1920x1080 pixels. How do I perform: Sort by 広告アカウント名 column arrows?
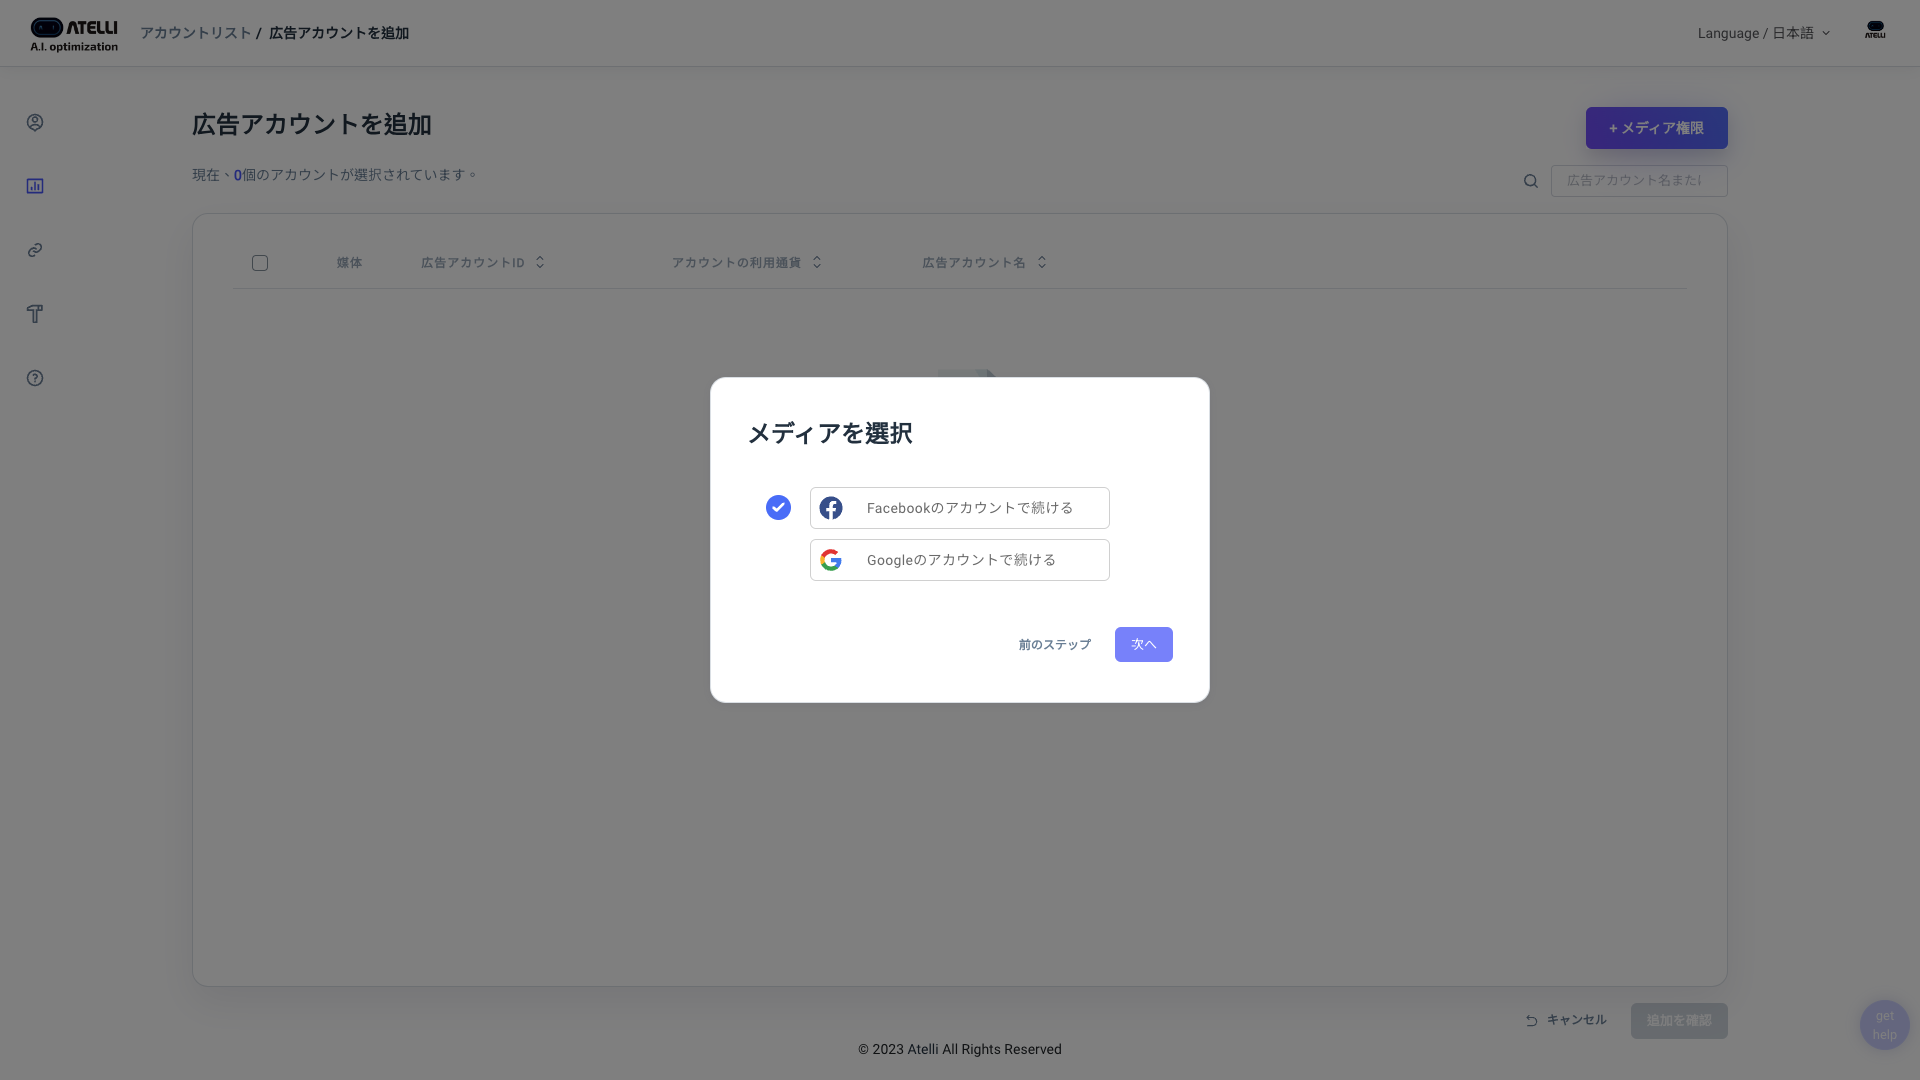click(1042, 262)
